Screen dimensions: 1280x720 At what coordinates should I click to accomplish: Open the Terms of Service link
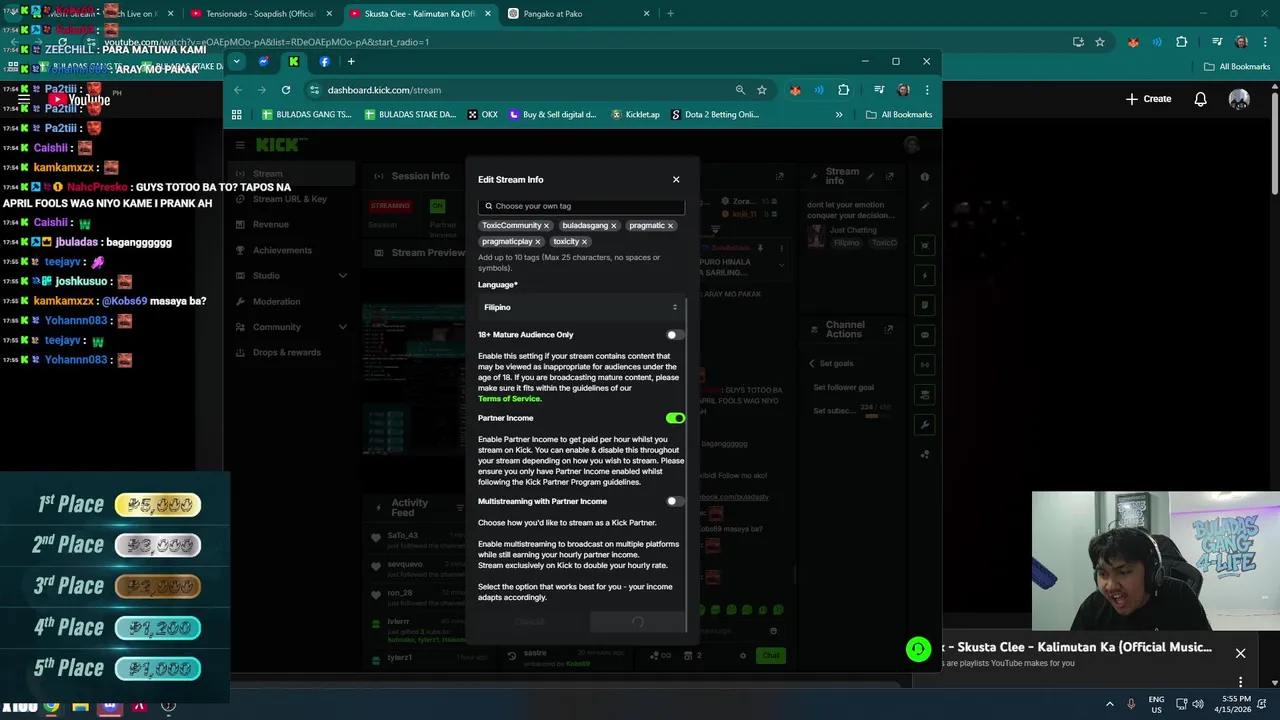click(x=509, y=399)
